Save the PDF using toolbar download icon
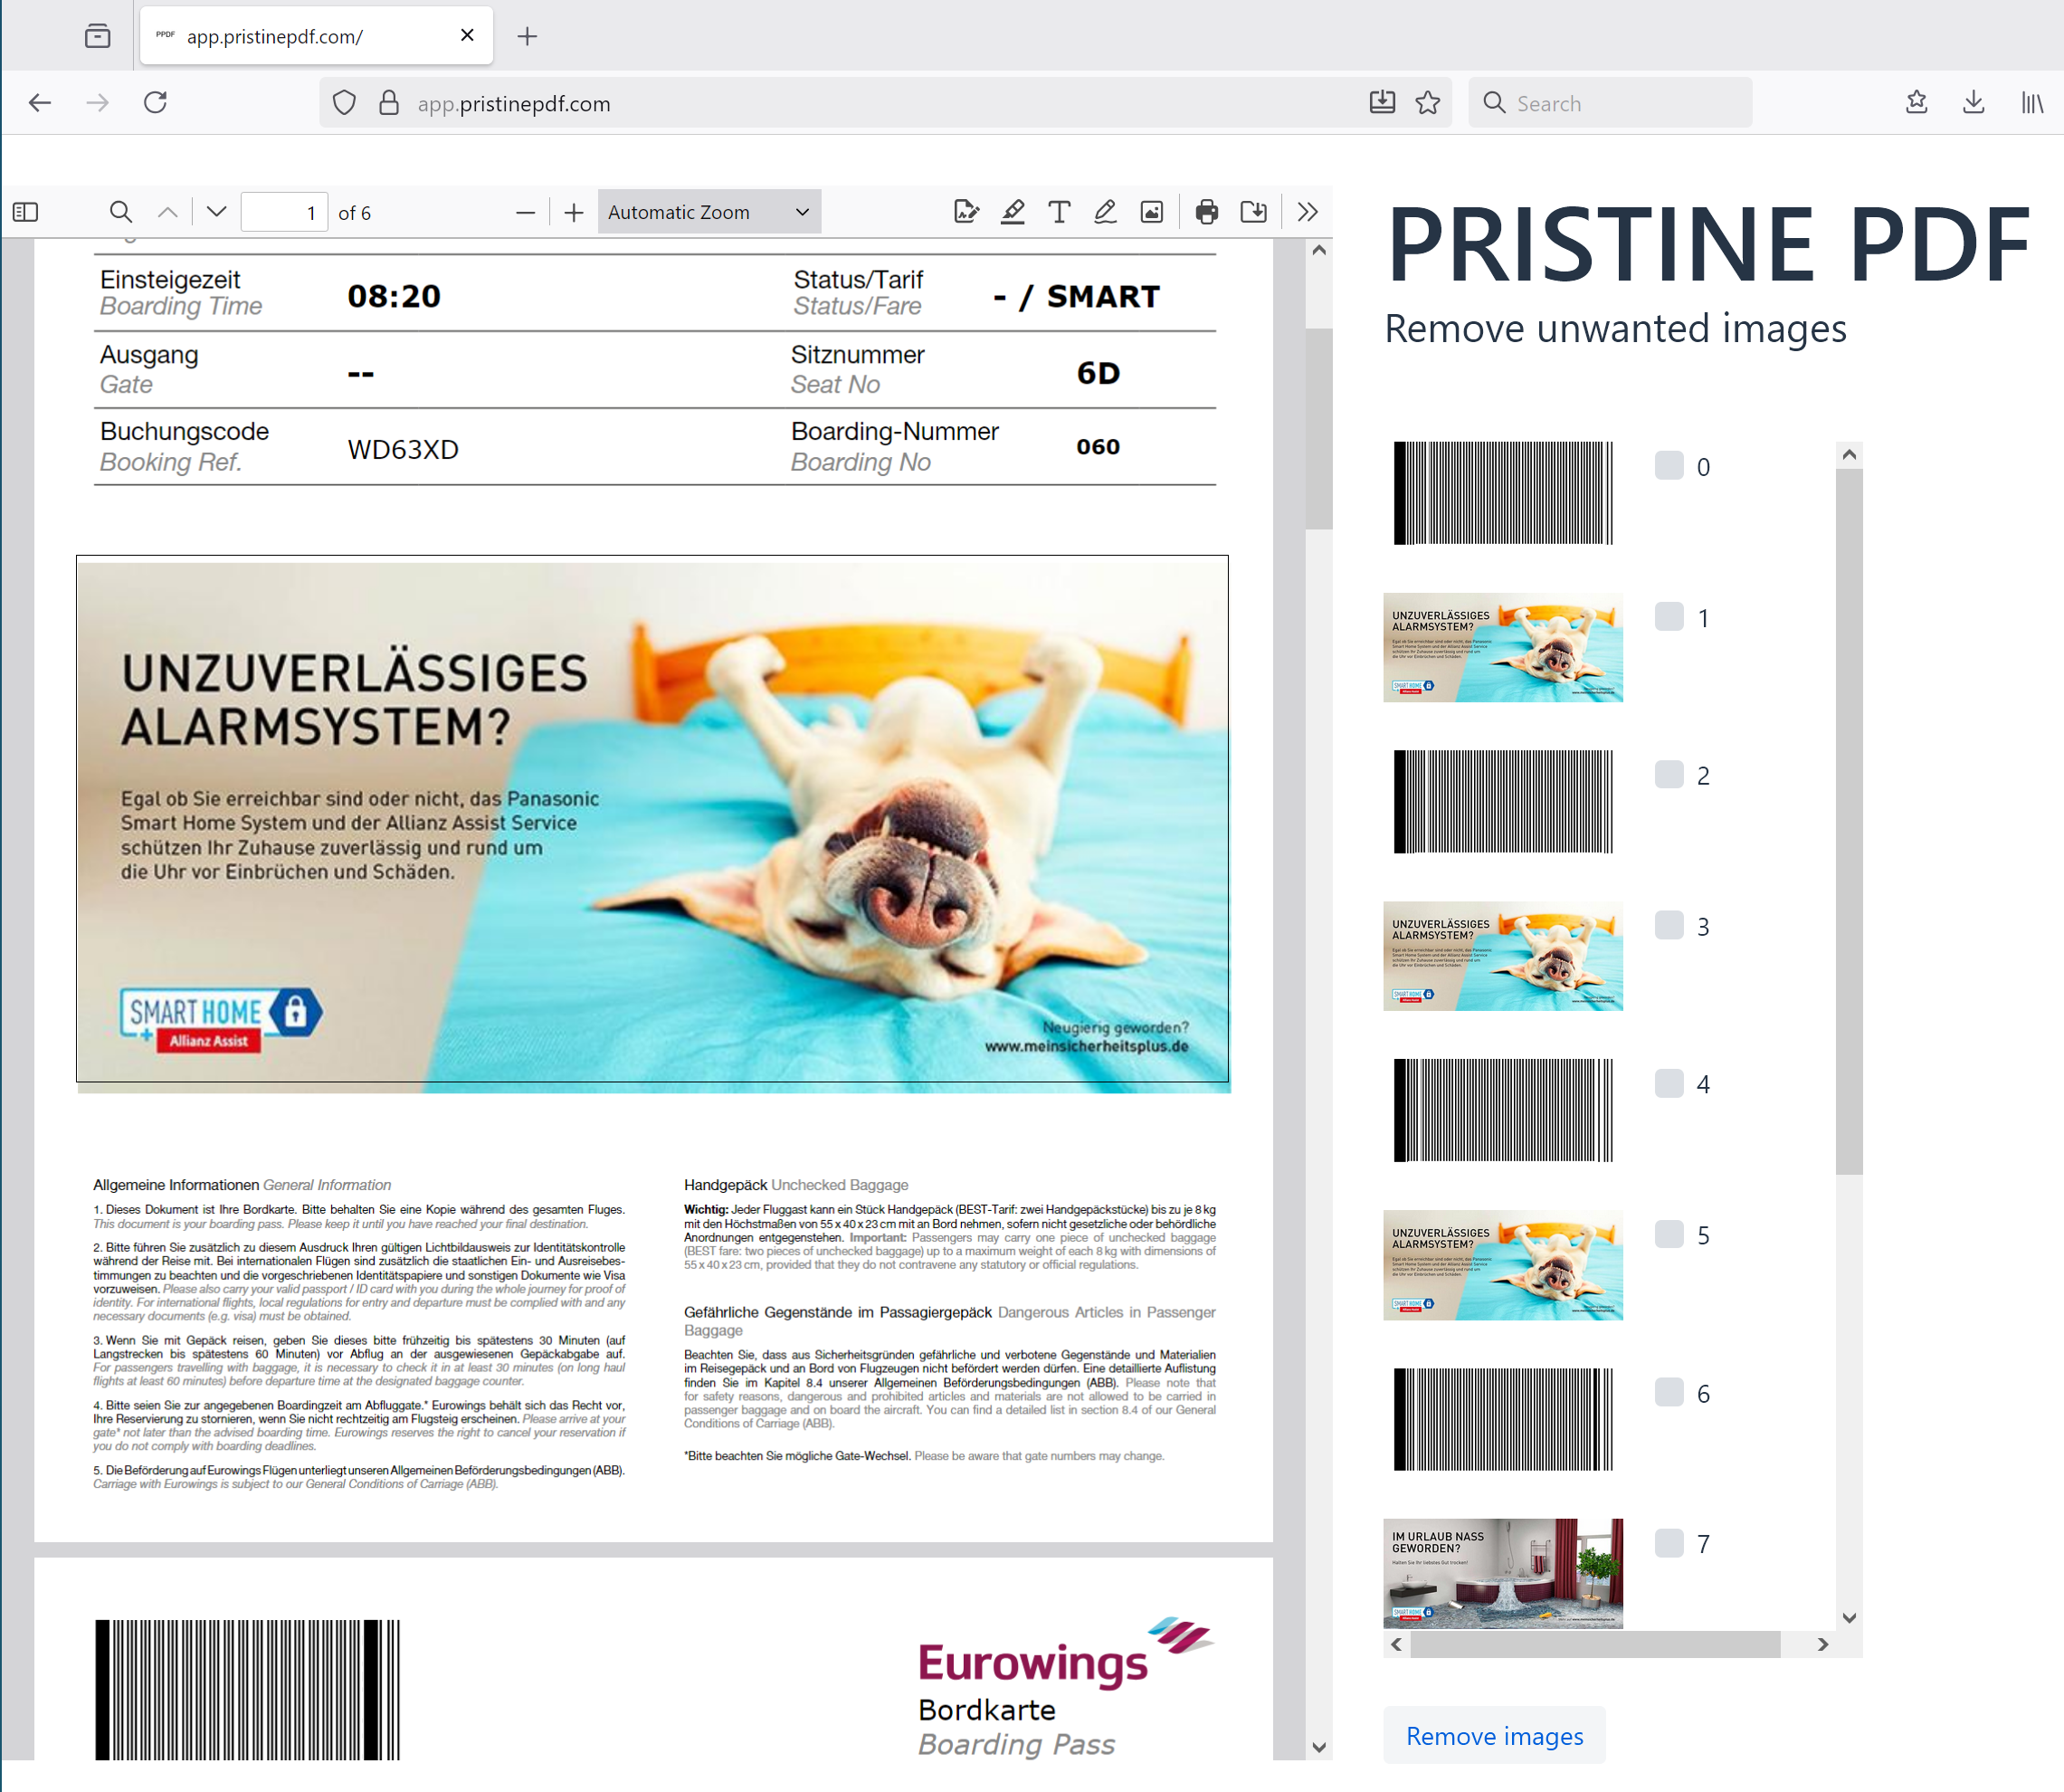The width and height of the screenshot is (2064, 1792). [1253, 212]
